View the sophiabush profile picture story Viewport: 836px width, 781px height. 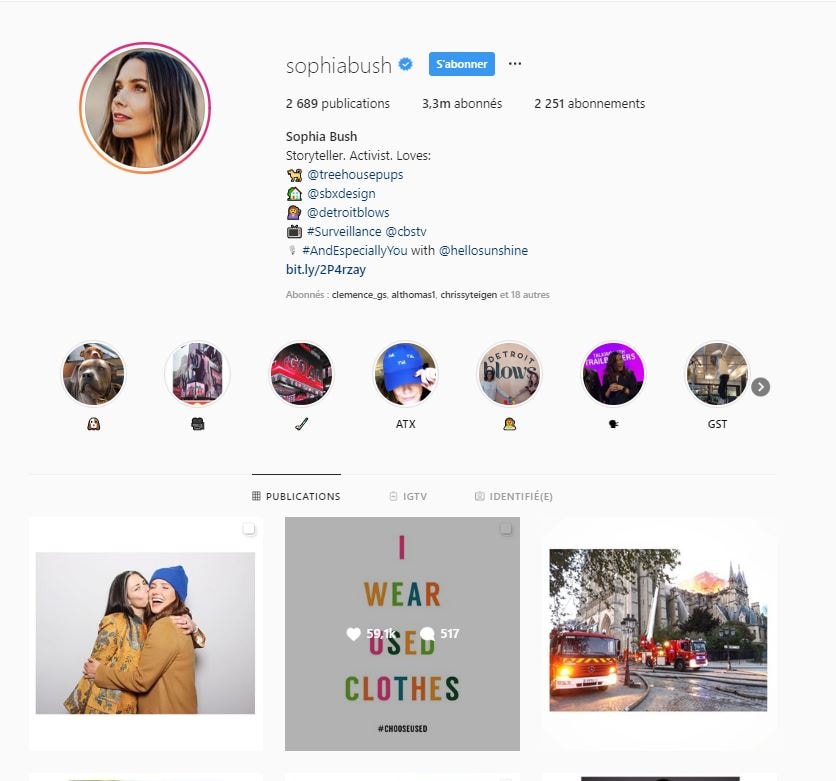[x=145, y=108]
